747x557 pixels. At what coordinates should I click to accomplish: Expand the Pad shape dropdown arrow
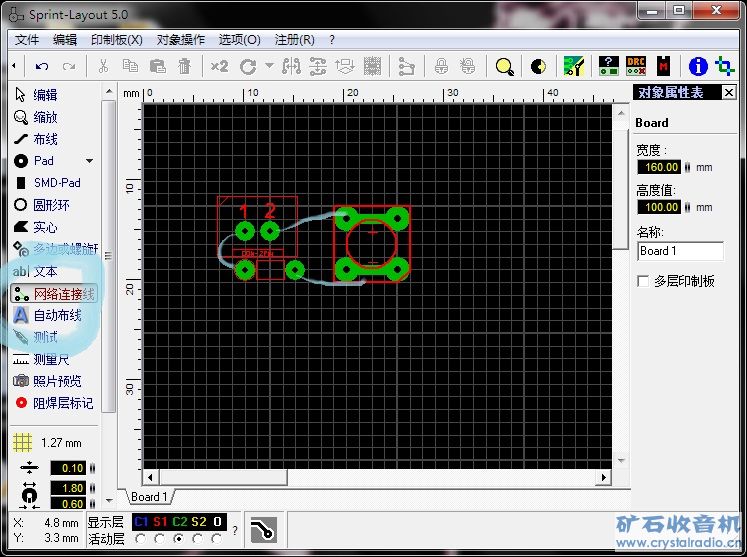tap(90, 161)
